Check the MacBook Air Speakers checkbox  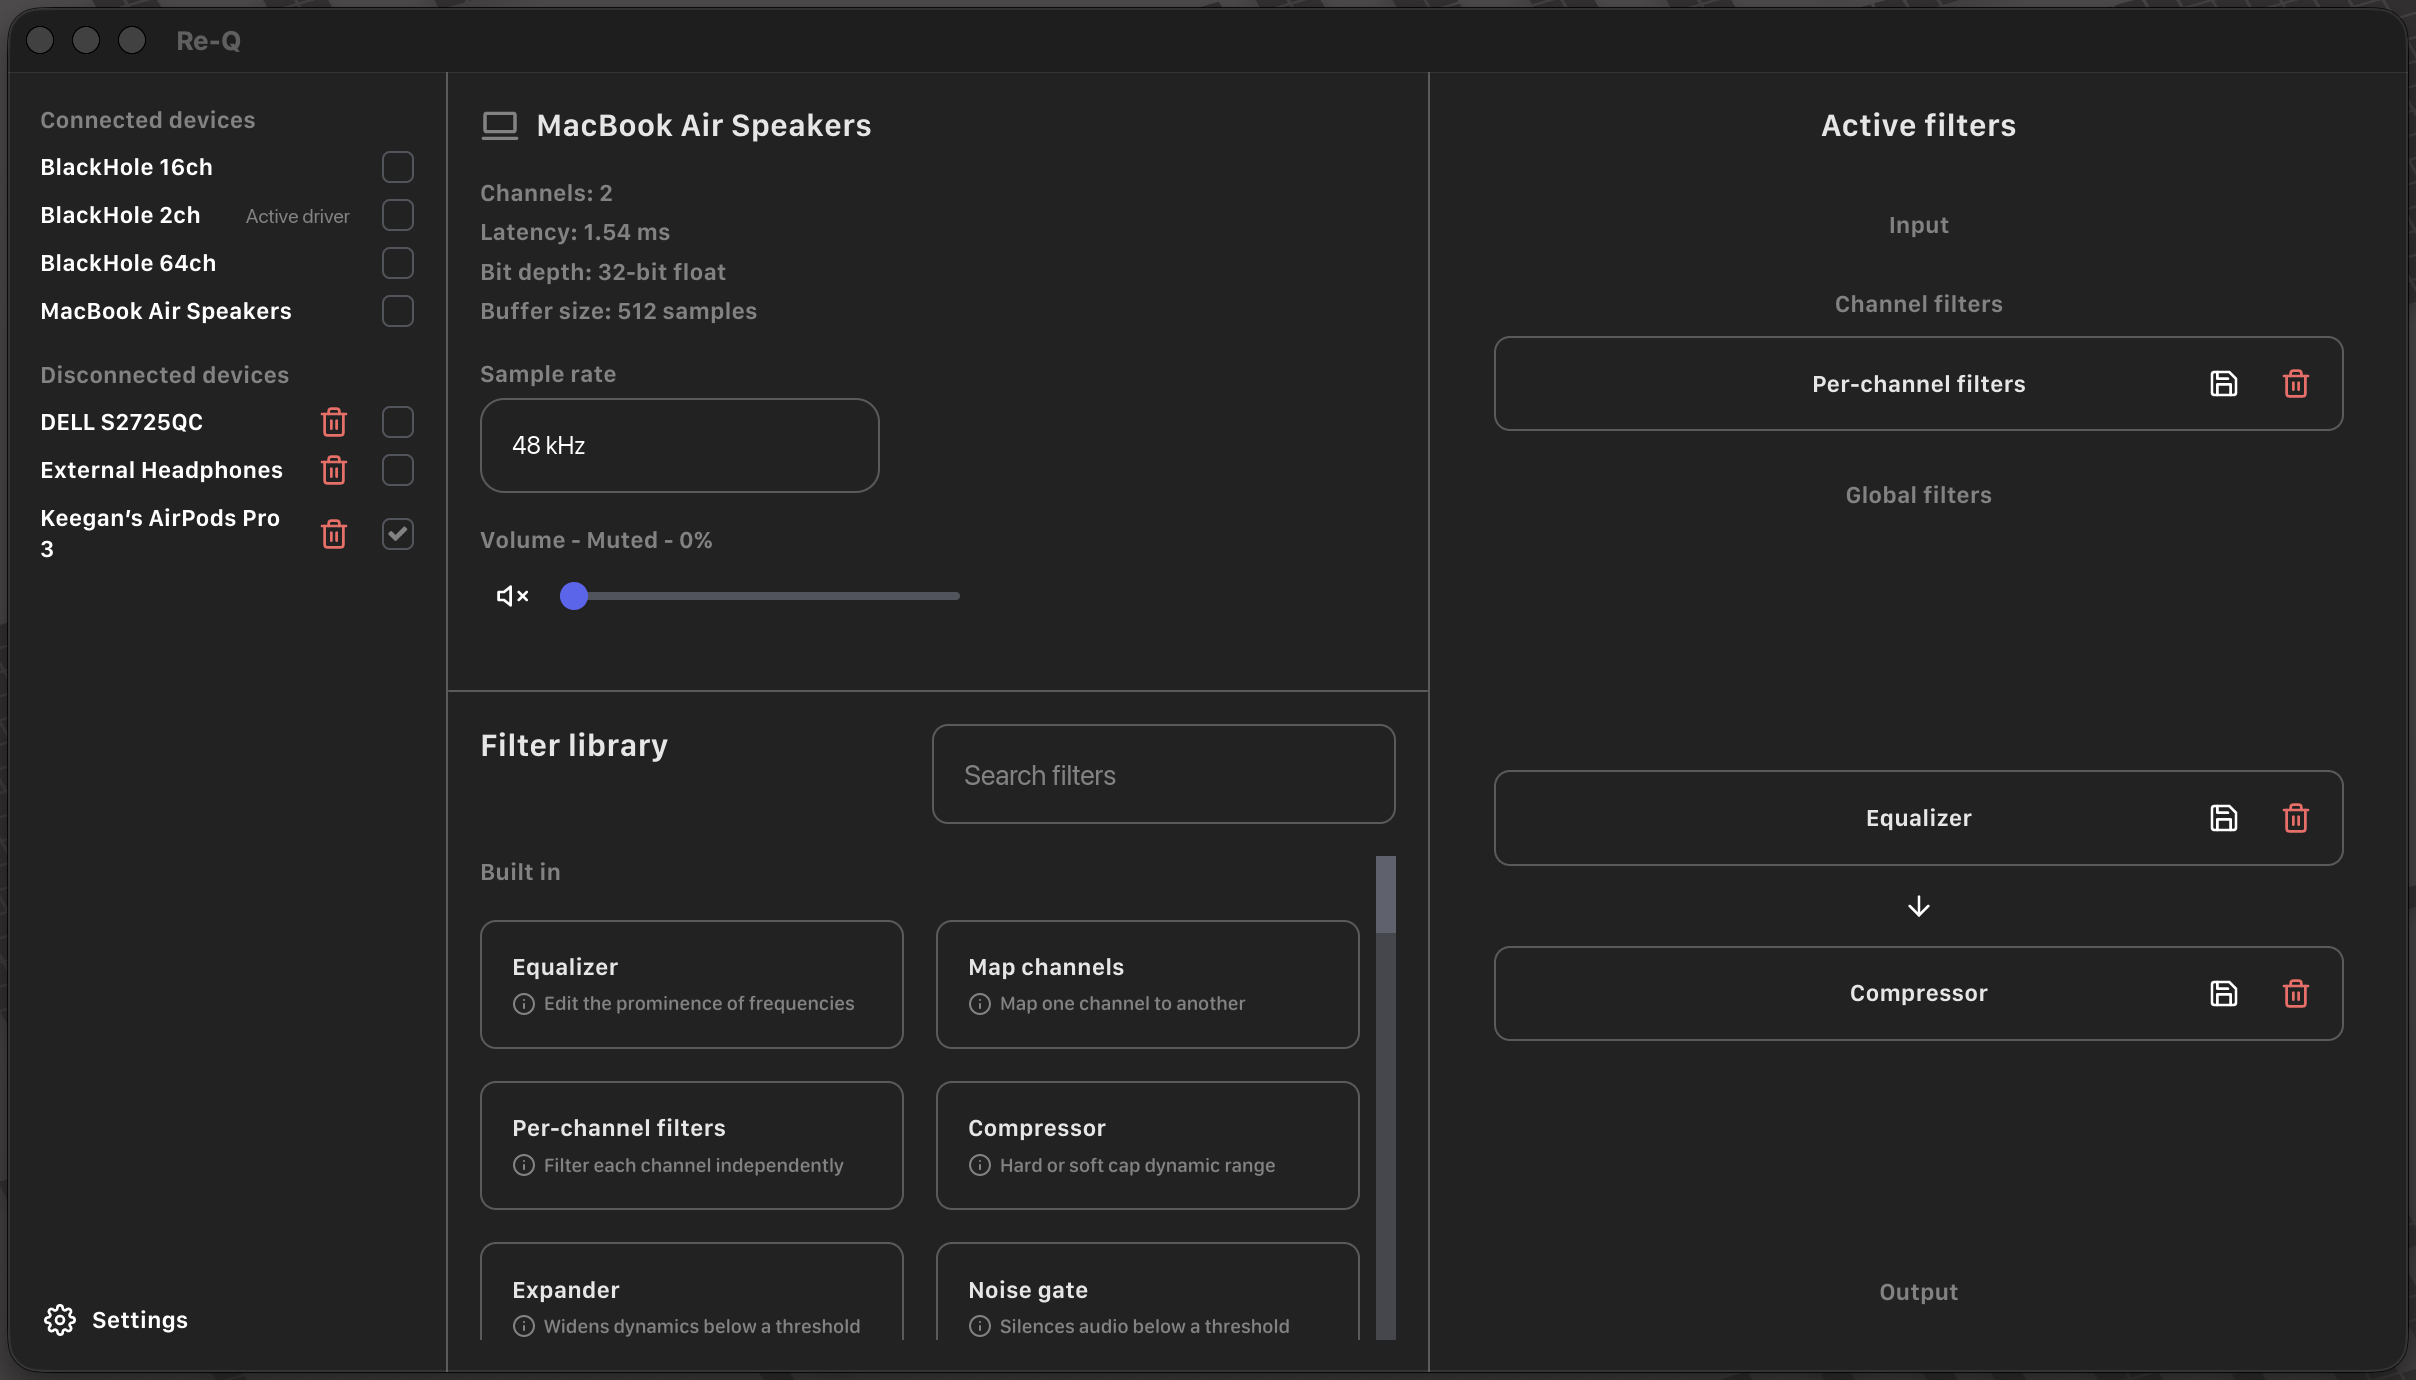point(398,311)
